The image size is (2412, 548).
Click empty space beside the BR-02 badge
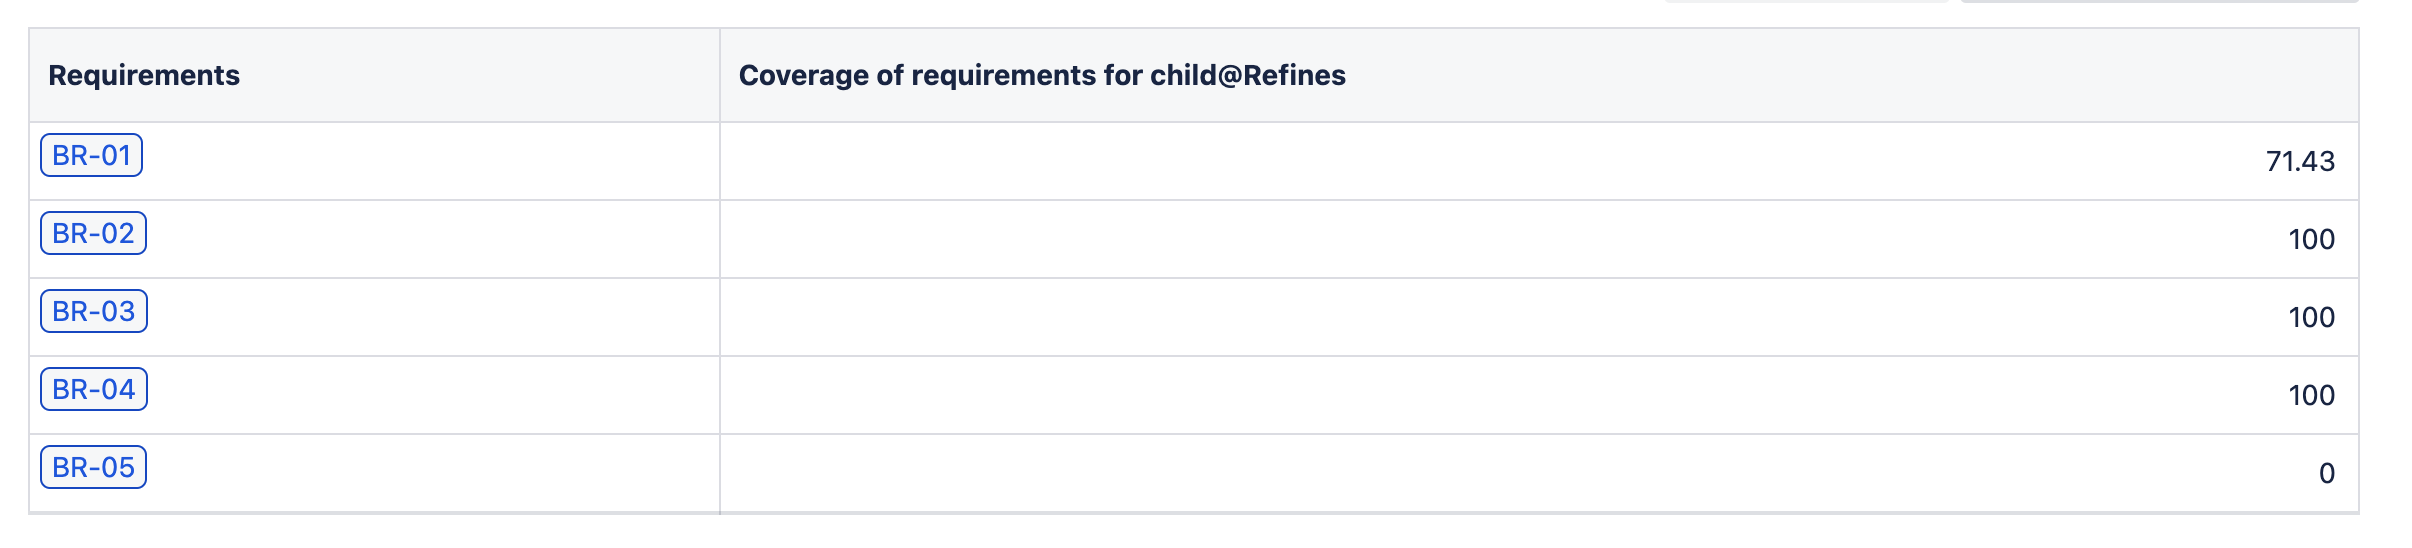420,238
